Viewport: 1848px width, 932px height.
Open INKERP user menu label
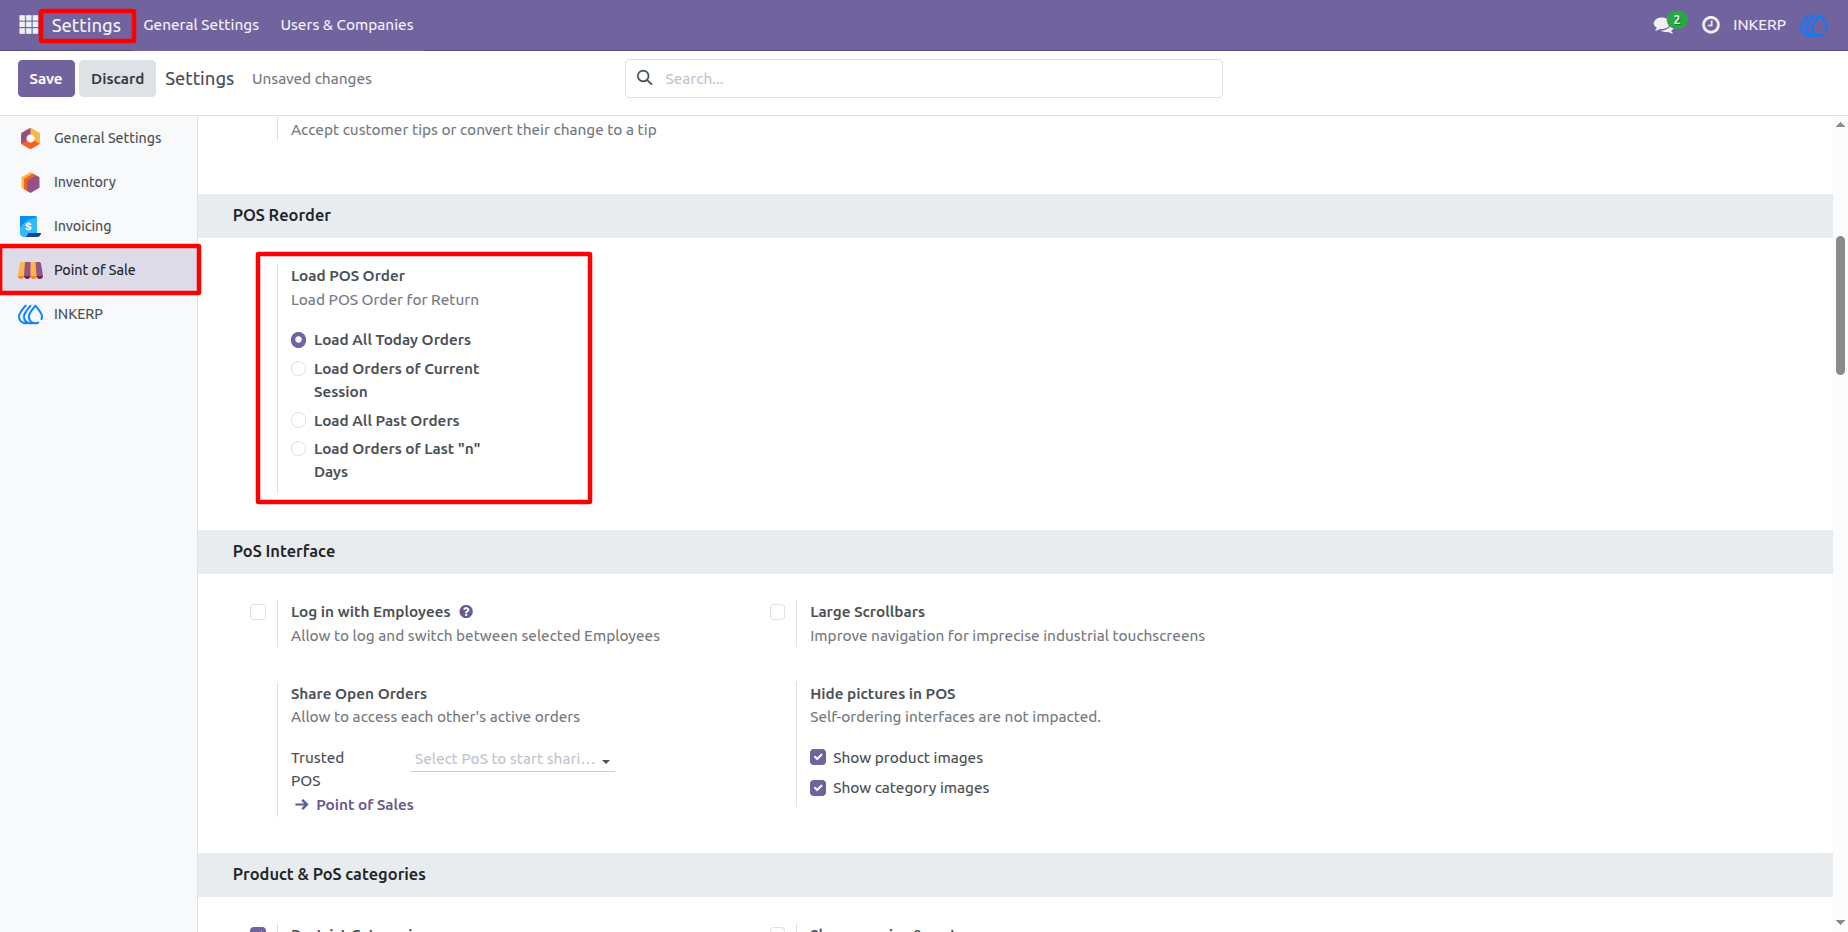coord(1759,25)
